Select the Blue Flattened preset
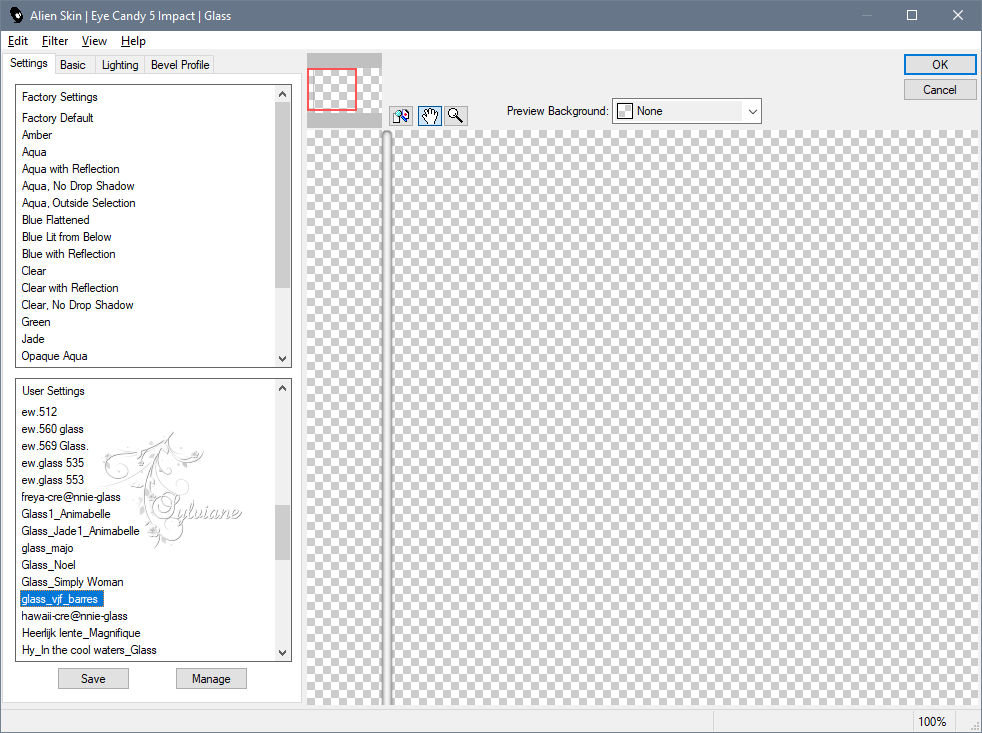Viewport: 982px width, 733px height. click(x=55, y=219)
